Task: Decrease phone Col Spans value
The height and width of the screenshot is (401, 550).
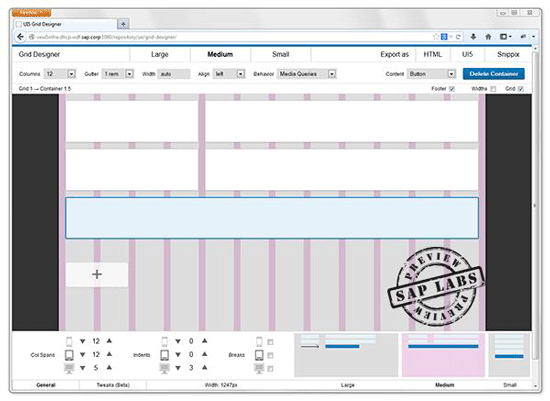Action: 83,341
